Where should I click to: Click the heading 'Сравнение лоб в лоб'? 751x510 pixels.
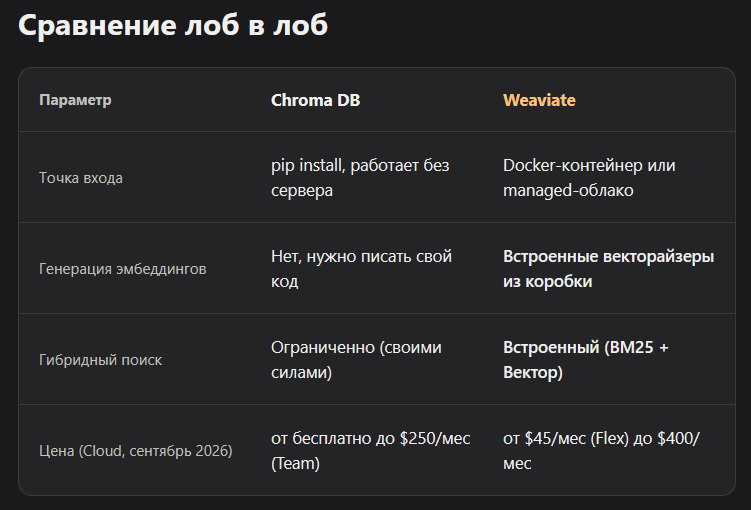(x=173, y=25)
